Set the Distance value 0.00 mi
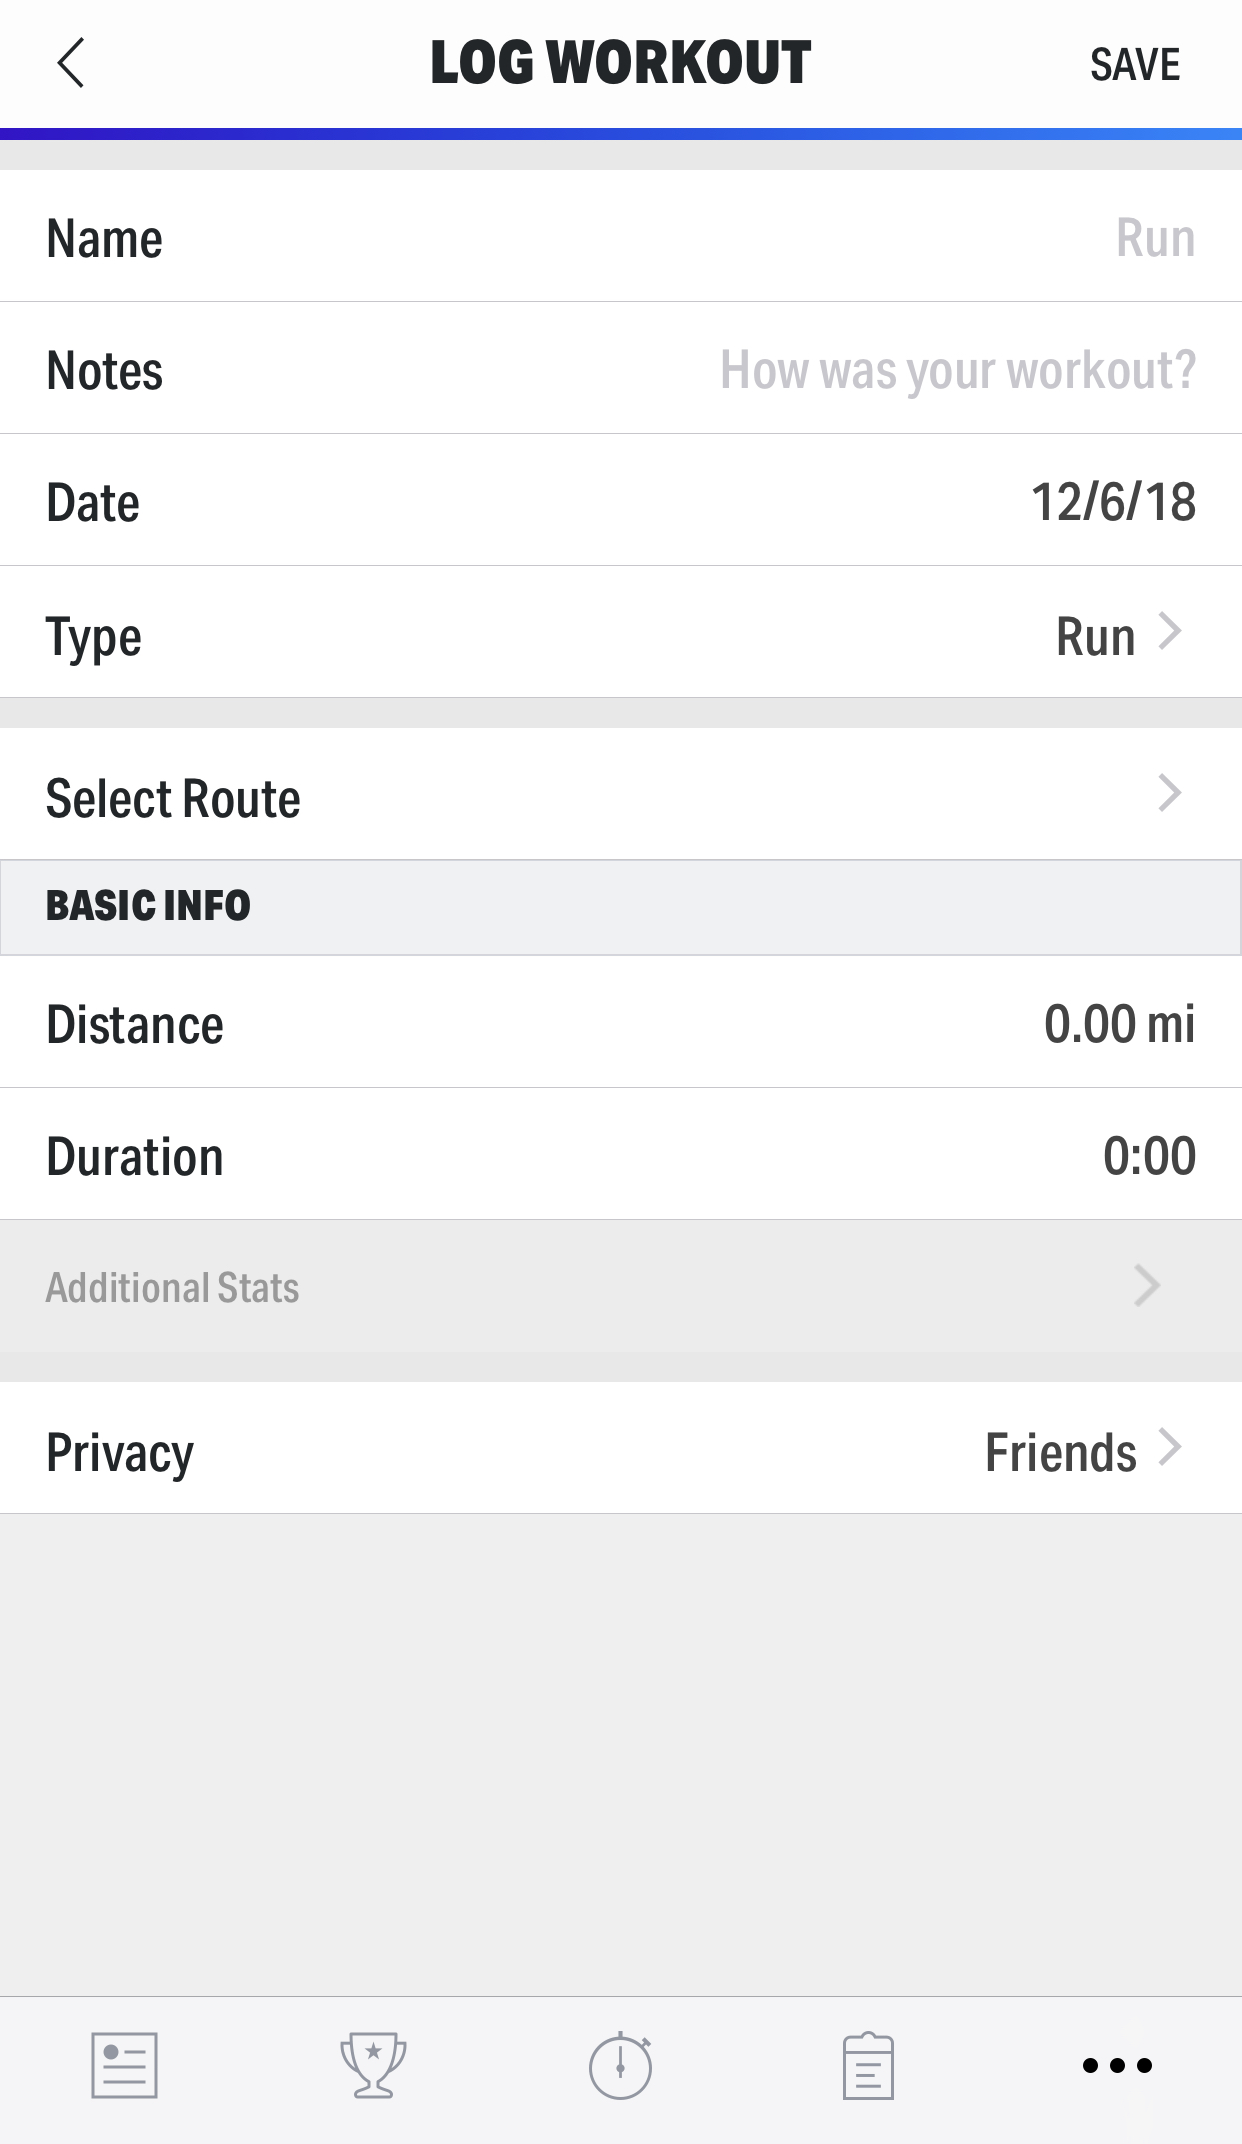 tap(1120, 1024)
